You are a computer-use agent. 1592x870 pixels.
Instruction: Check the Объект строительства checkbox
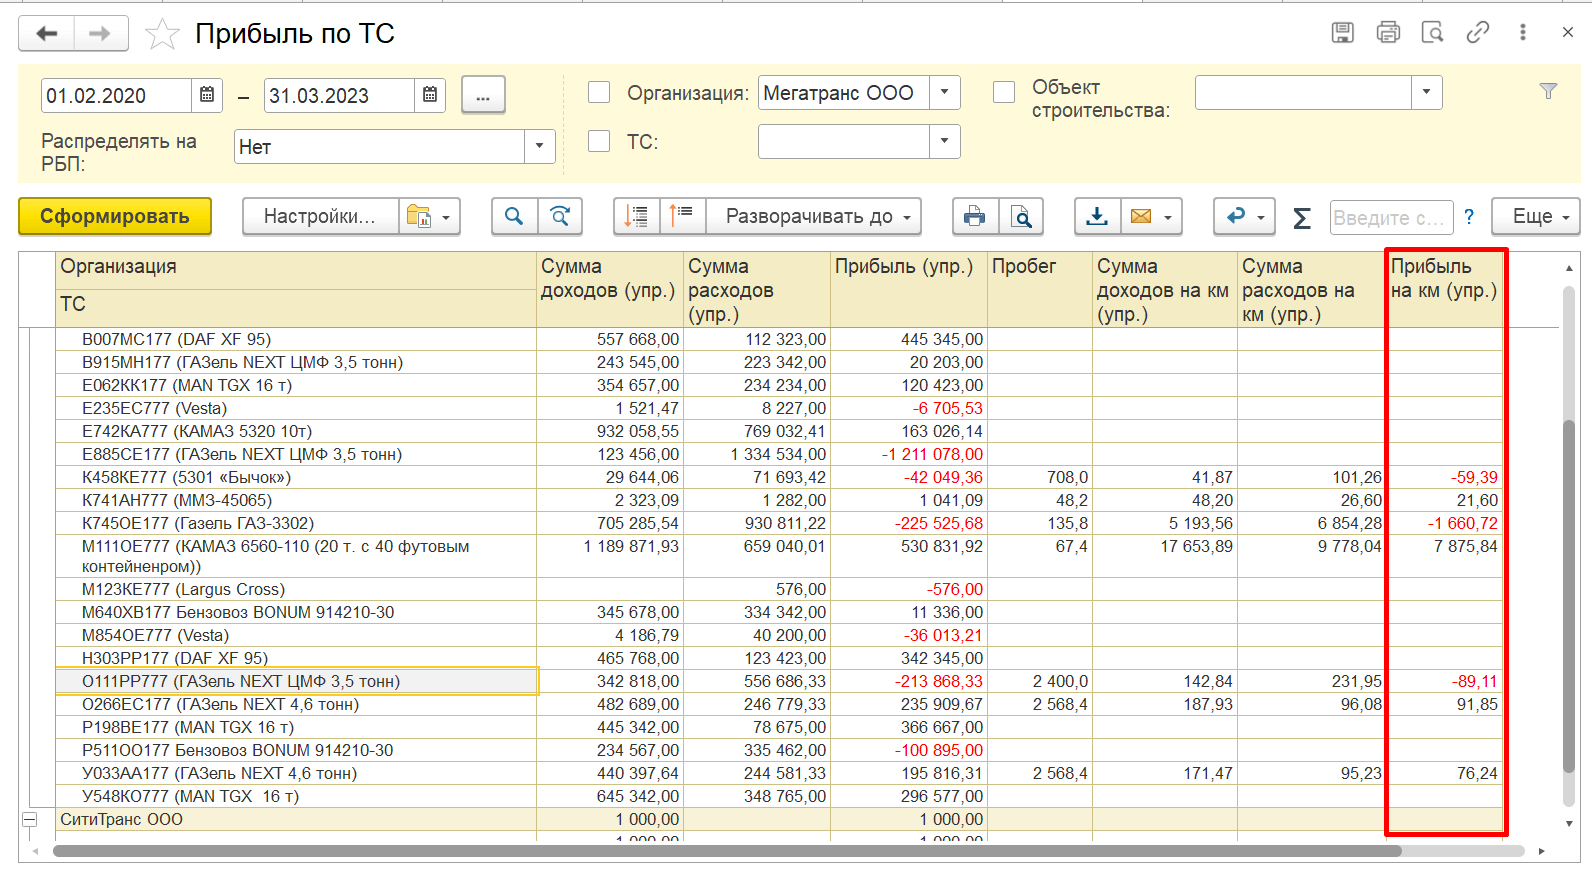(1004, 92)
